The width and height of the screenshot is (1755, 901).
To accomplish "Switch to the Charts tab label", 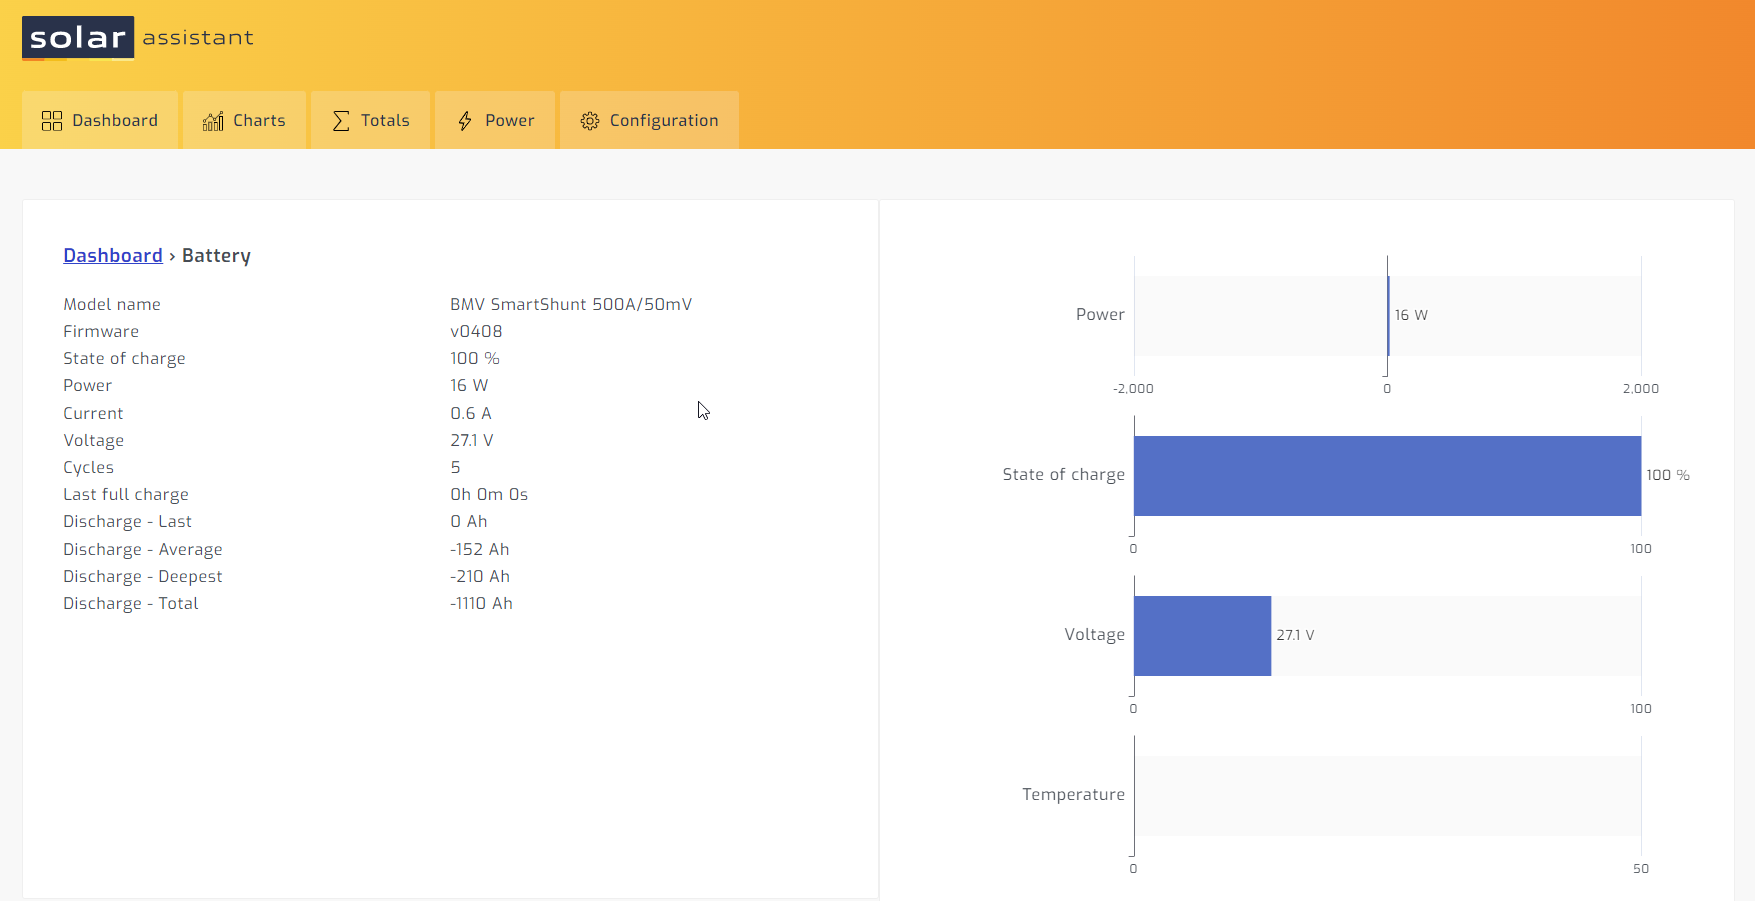I will click(259, 120).
